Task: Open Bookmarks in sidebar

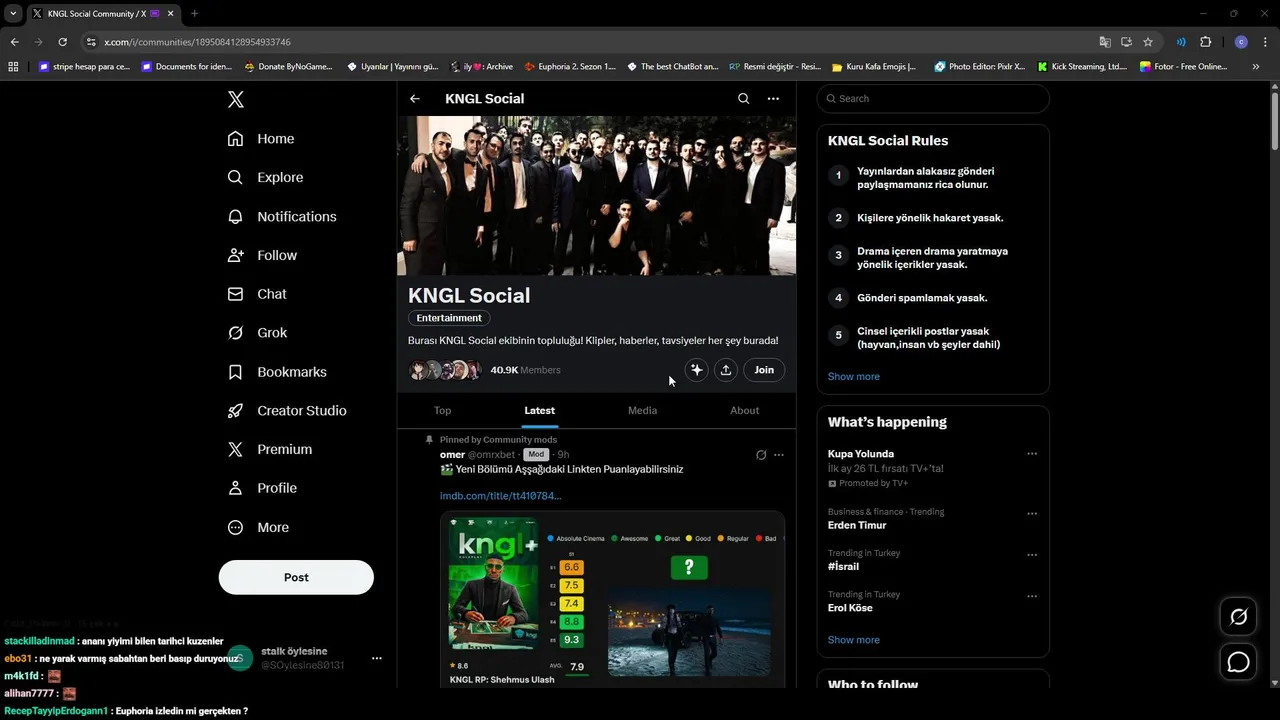Action: pos(277,372)
